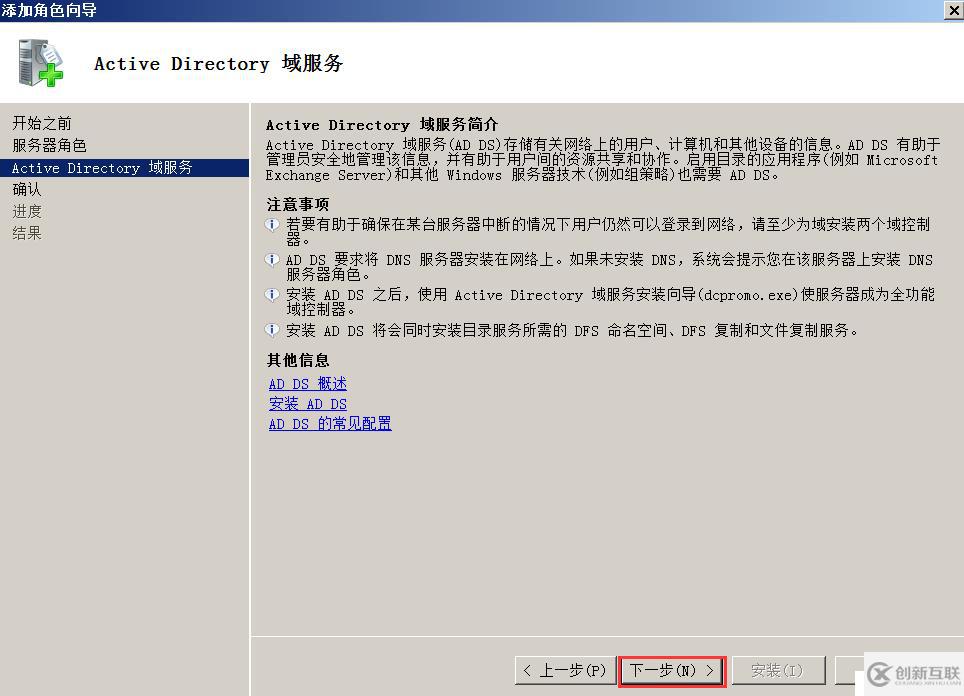
Task: Select the Active Directory 域服务 sidebar step
Action: (124, 168)
